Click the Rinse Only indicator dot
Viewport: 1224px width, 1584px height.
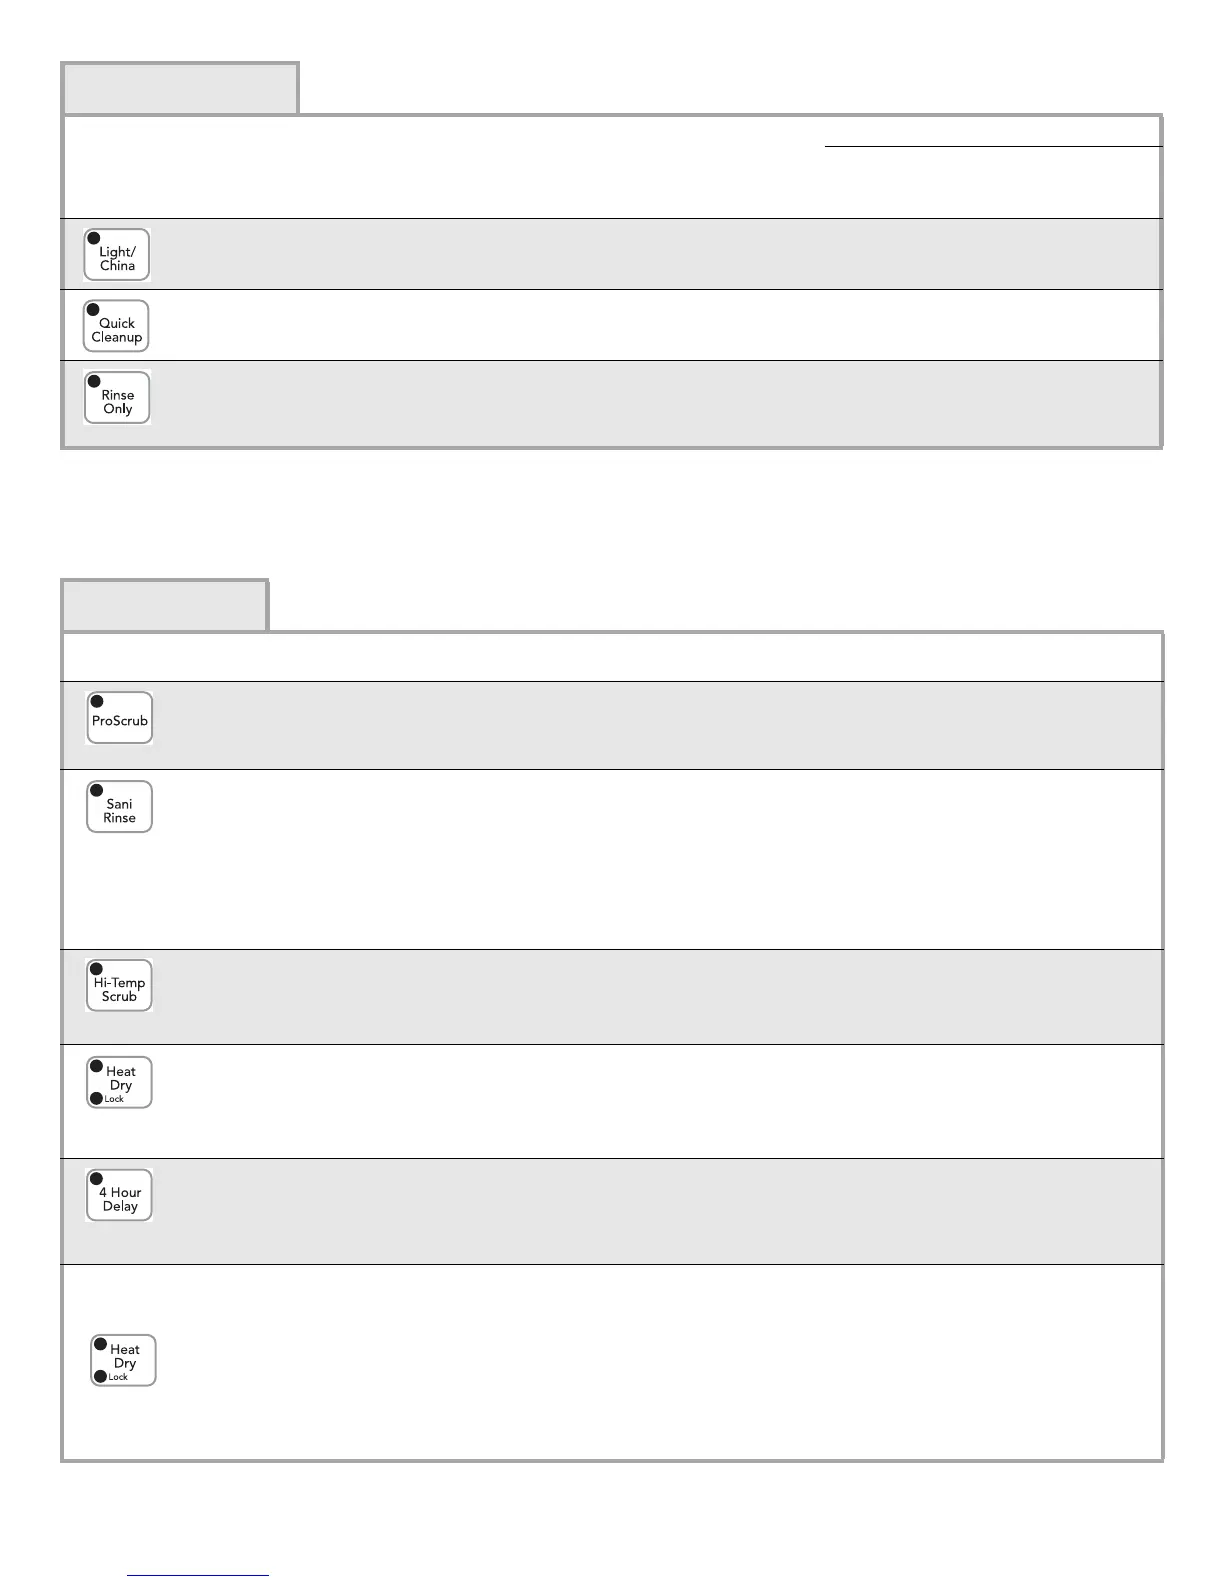point(94,381)
